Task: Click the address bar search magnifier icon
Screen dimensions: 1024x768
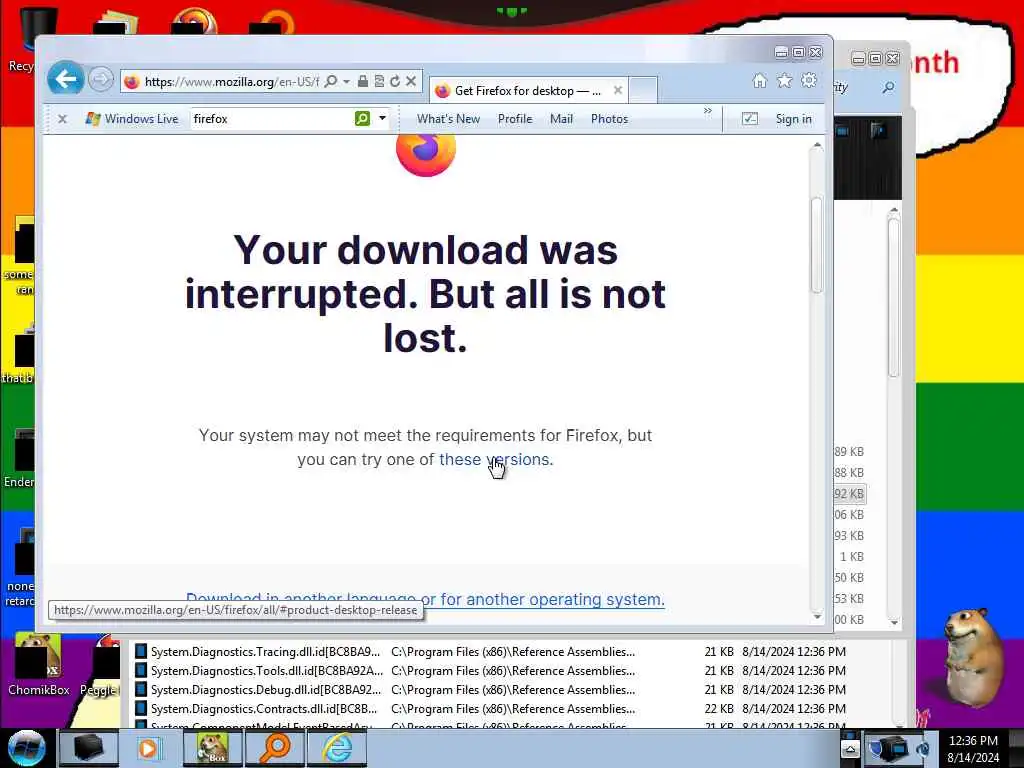Action: point(330,81)
